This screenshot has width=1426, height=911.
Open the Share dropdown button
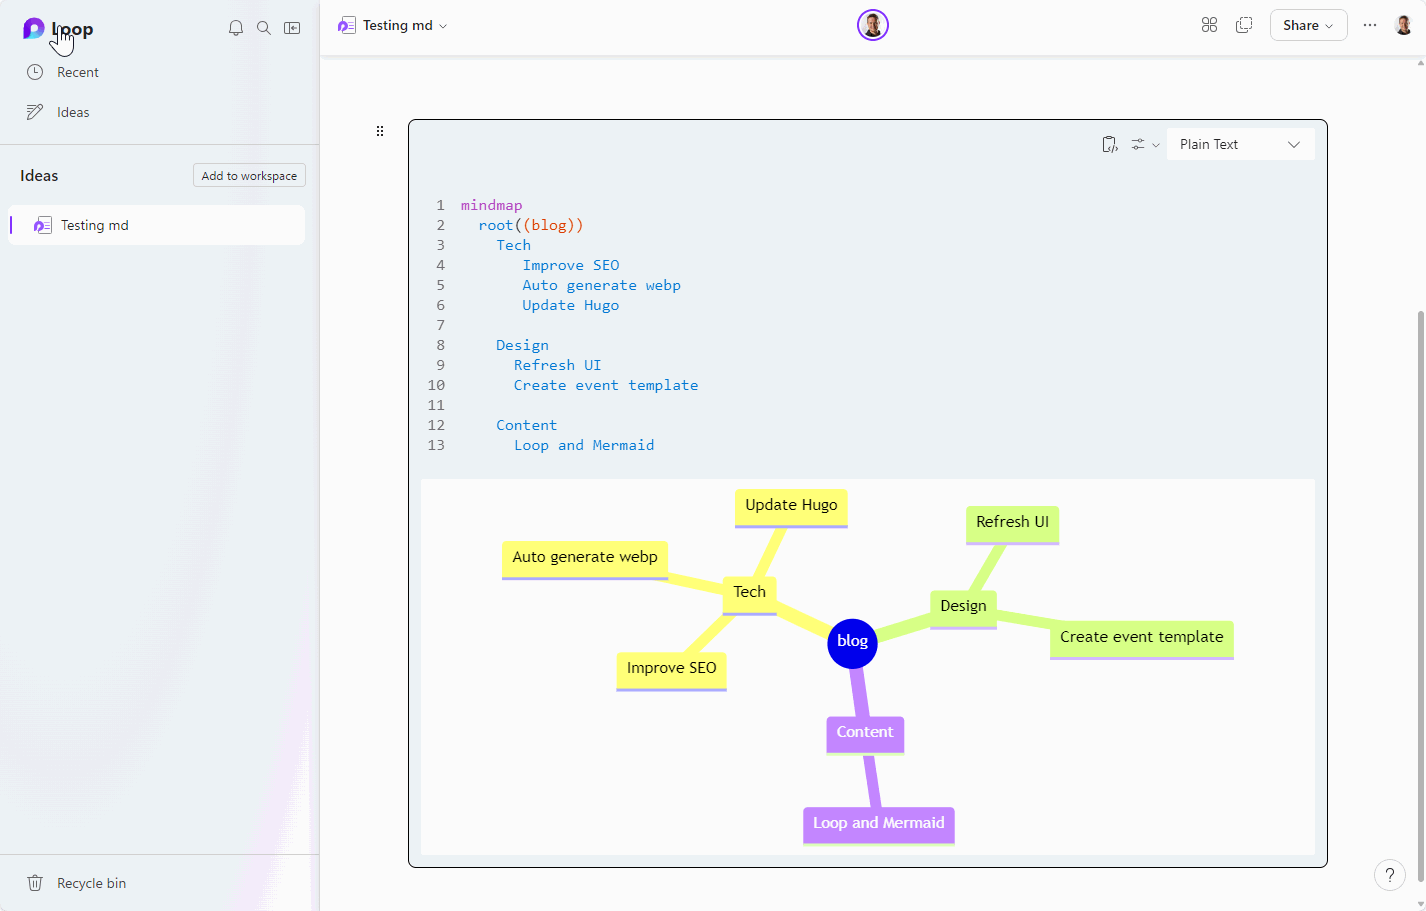[x=1308, y=25]
